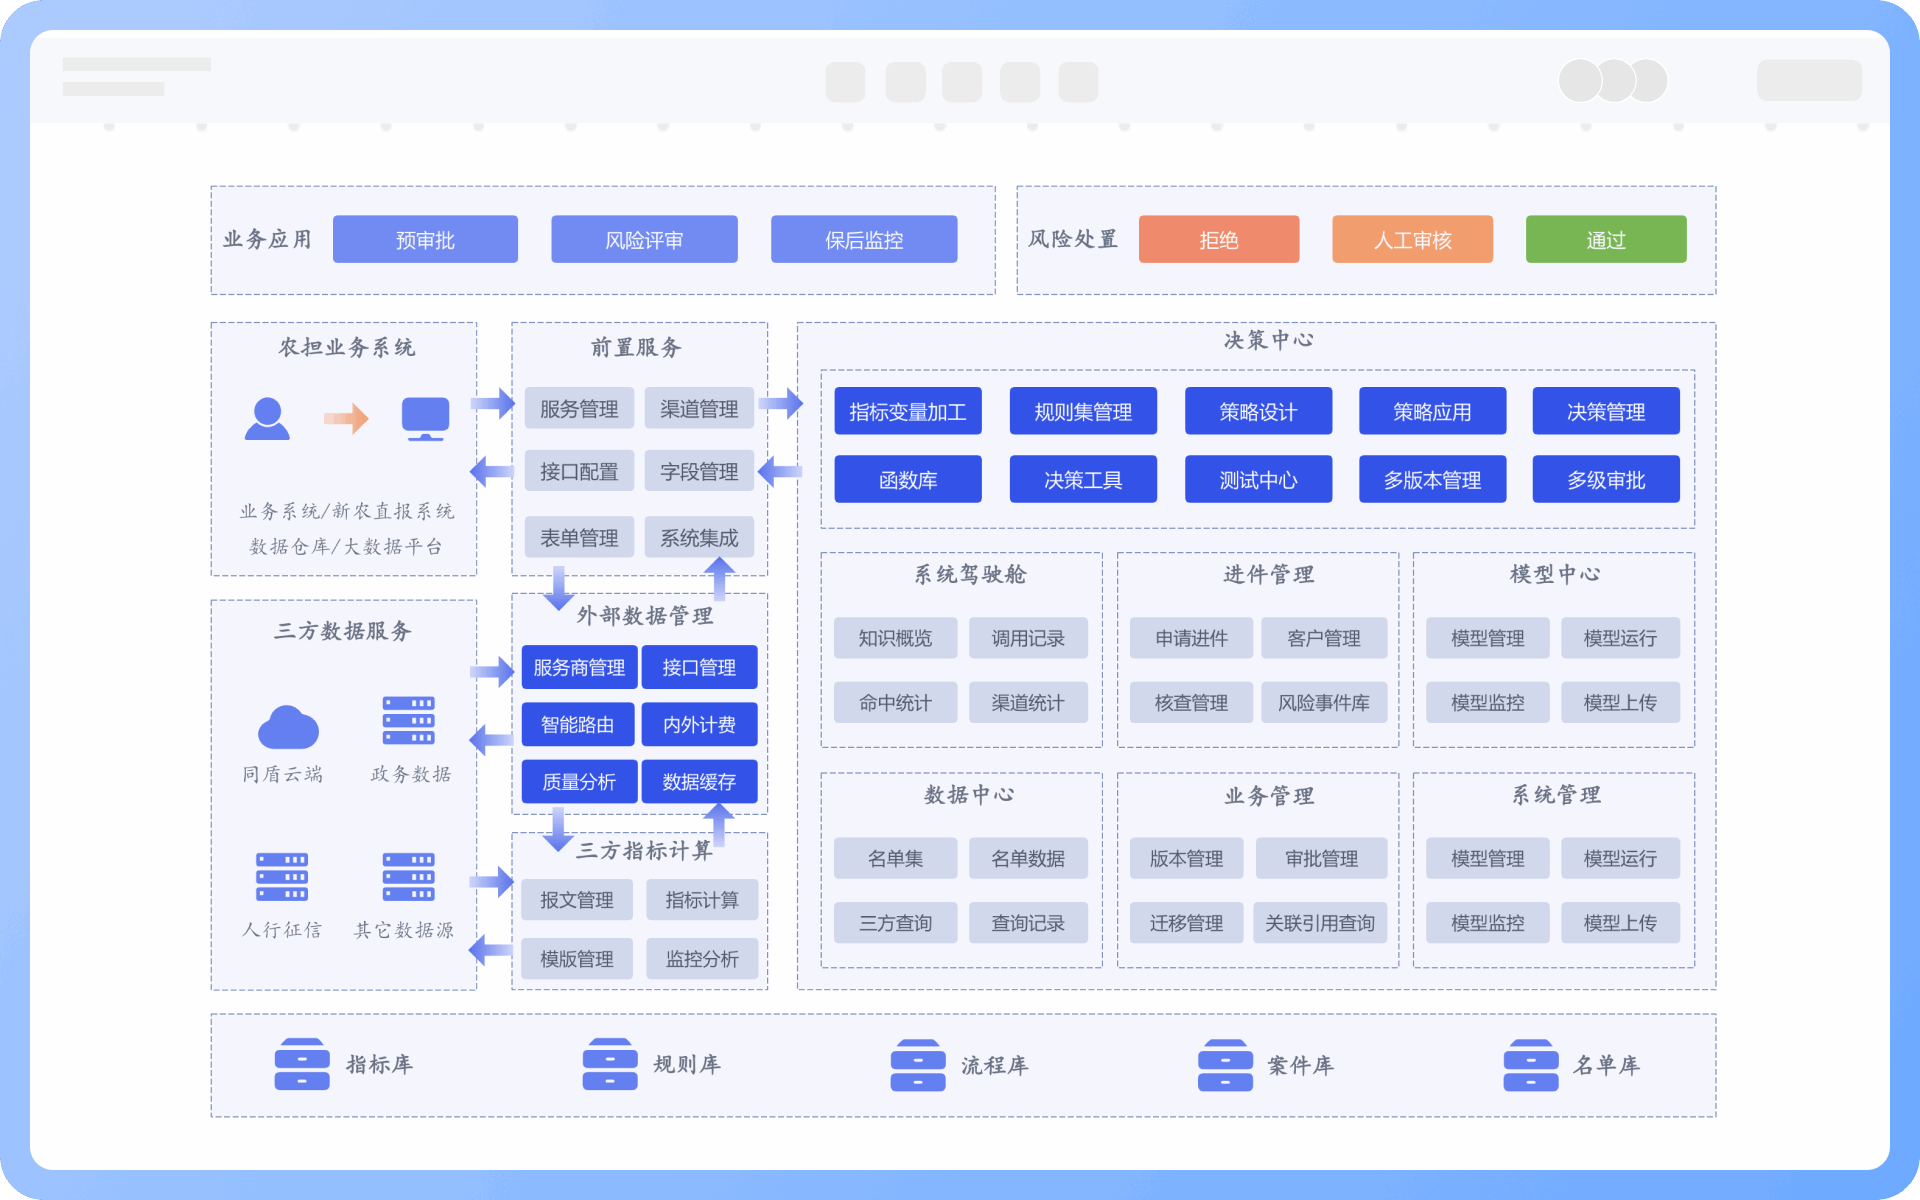This screenshot has width=1920, height=1200.
Task: Click the 规则库 database icon
Action: 610,1065
